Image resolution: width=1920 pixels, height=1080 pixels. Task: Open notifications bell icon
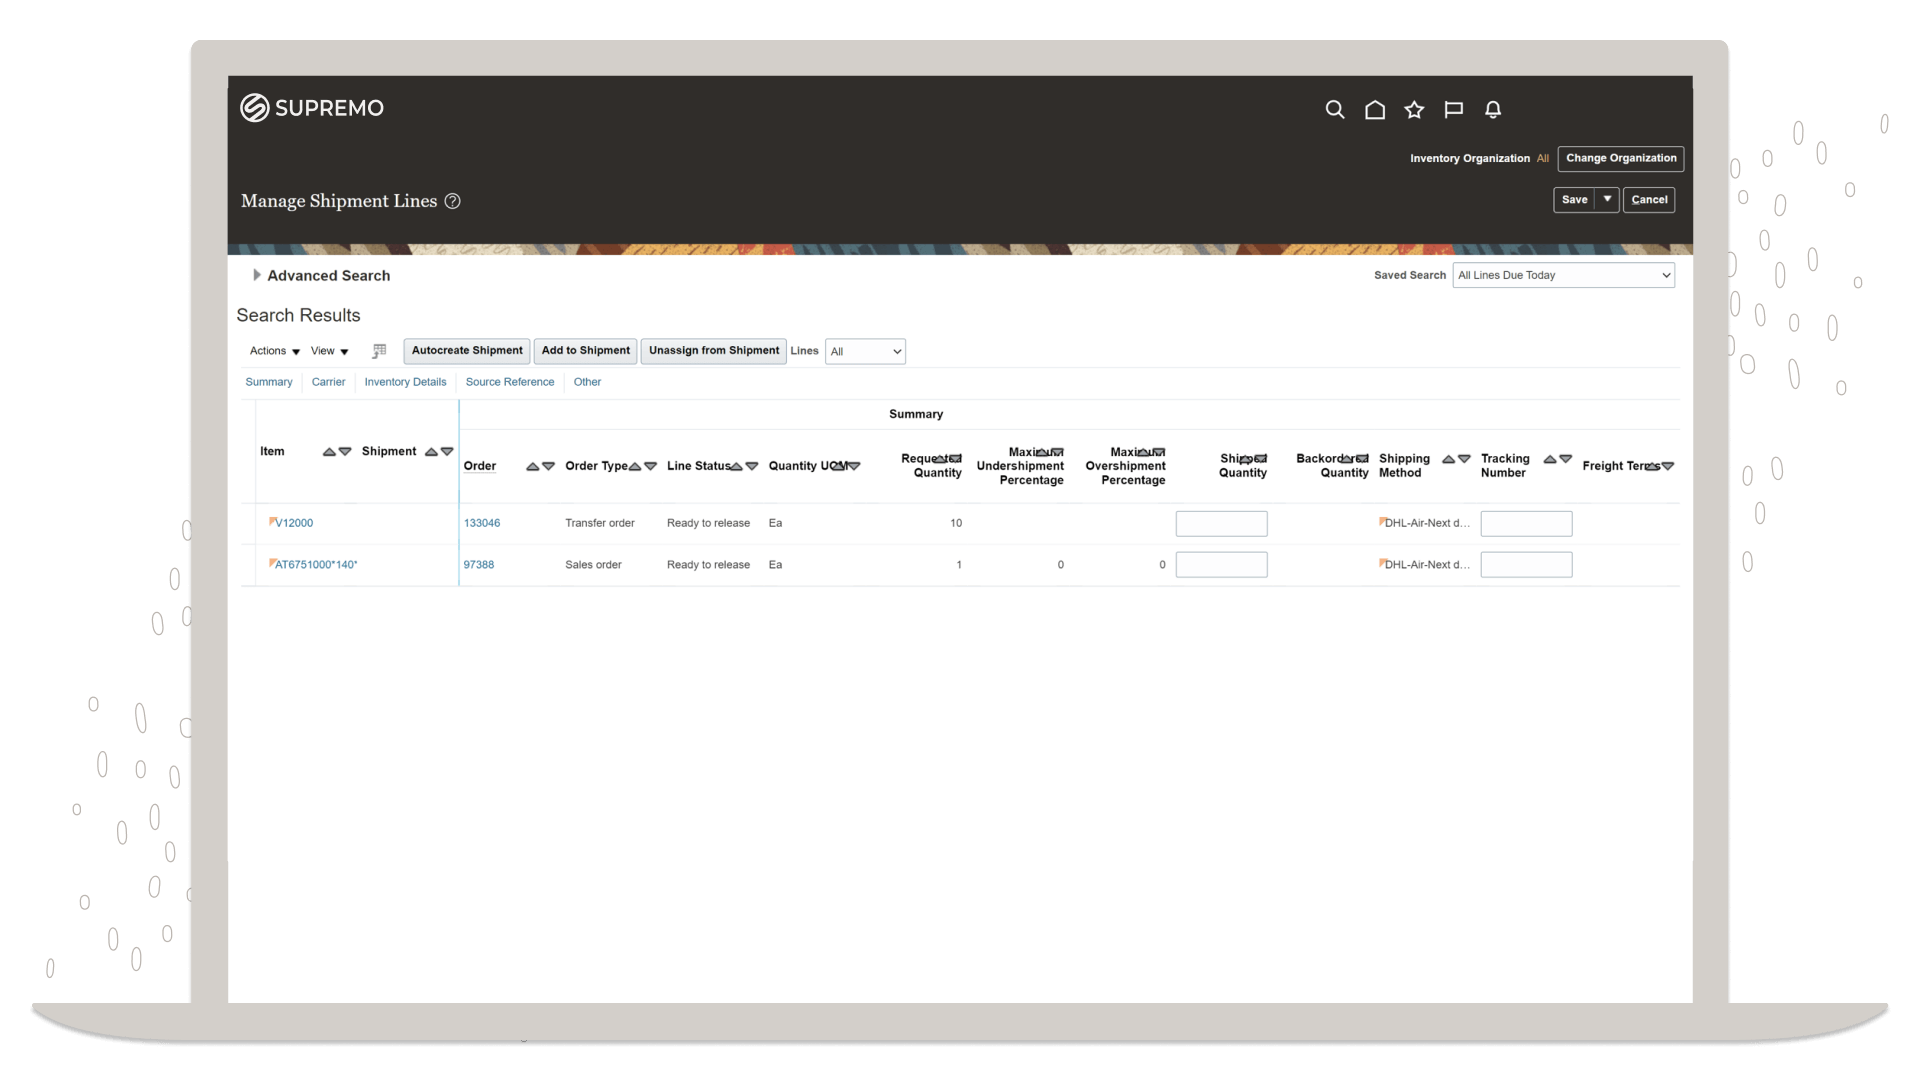(1493, 110)
